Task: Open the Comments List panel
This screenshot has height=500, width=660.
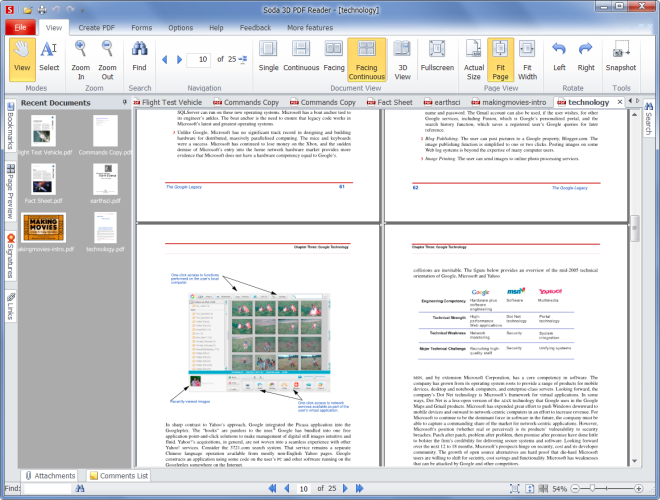Action: (x=118, y=475)
